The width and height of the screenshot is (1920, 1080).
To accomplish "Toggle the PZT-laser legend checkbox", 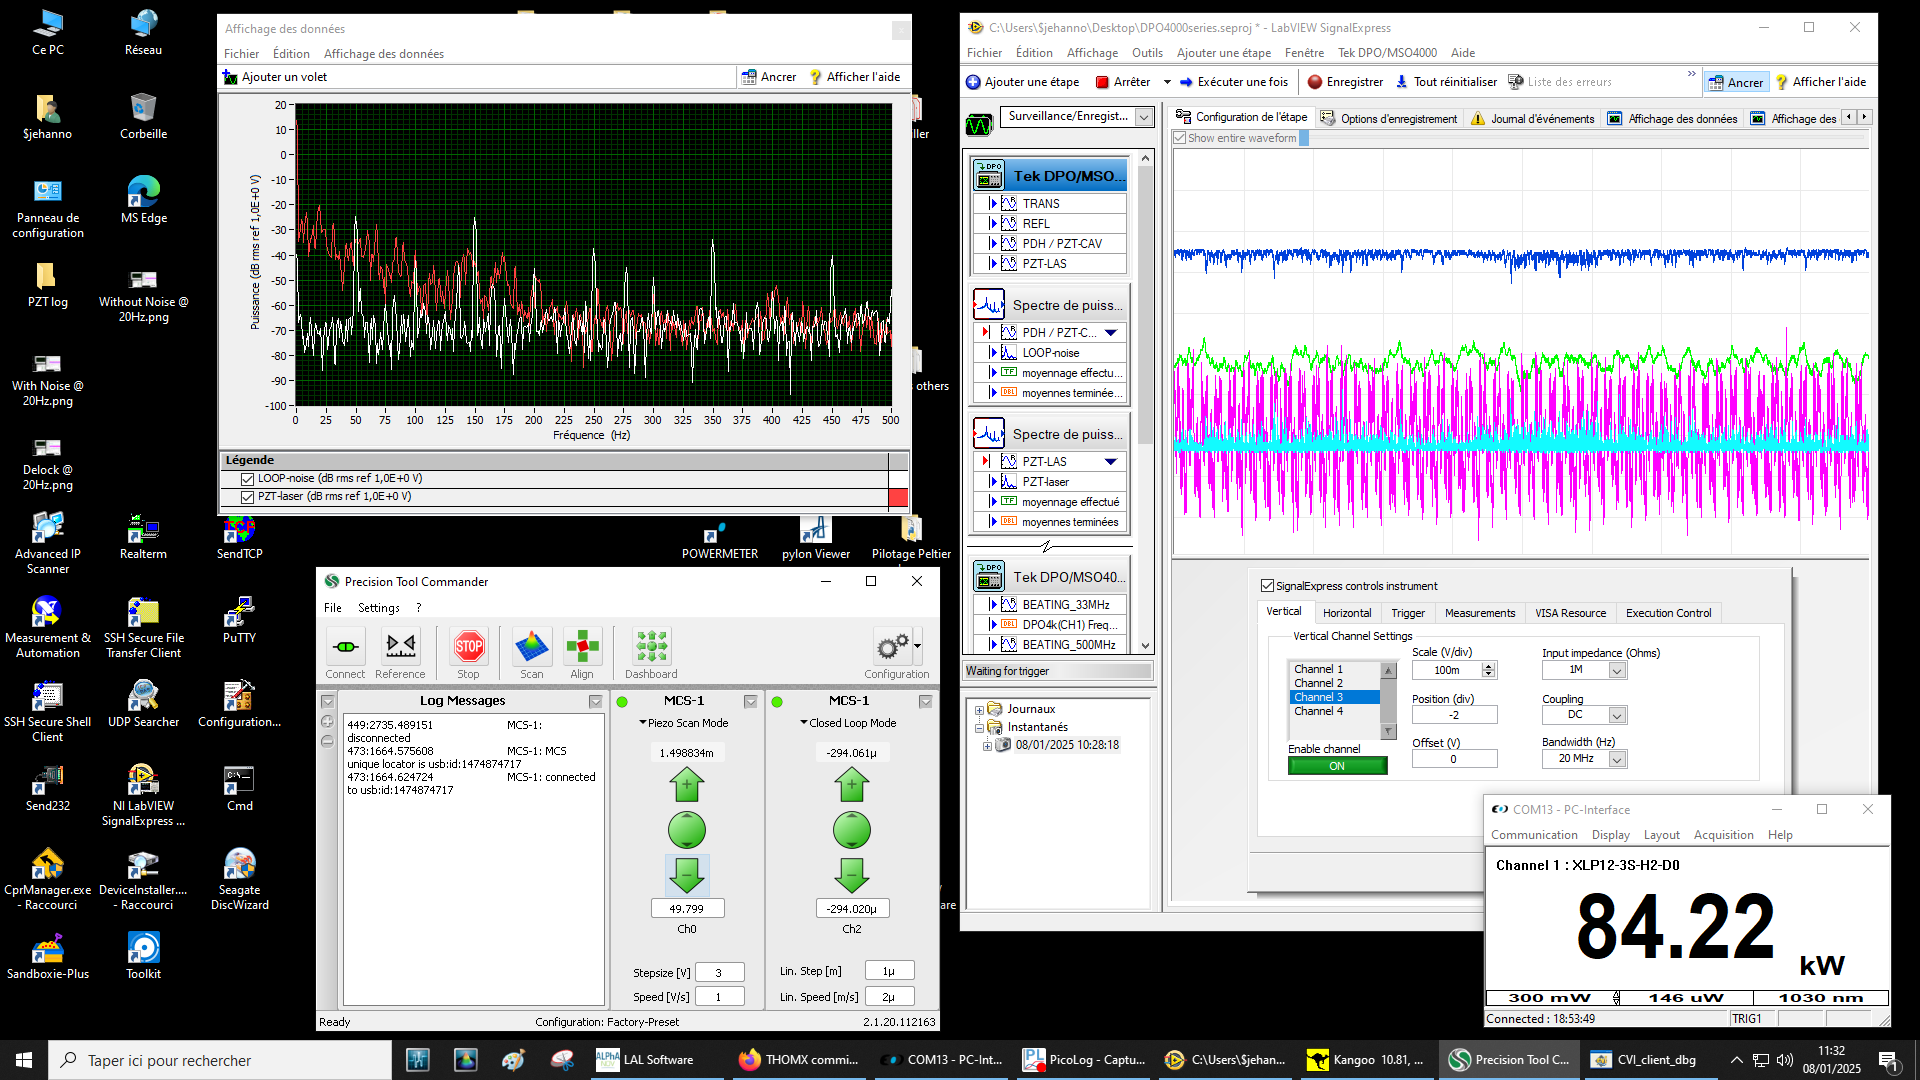I will point(247,497).
